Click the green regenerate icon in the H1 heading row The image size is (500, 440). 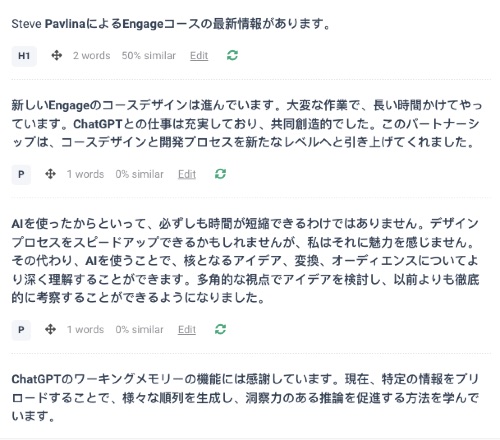click(232, 55)
